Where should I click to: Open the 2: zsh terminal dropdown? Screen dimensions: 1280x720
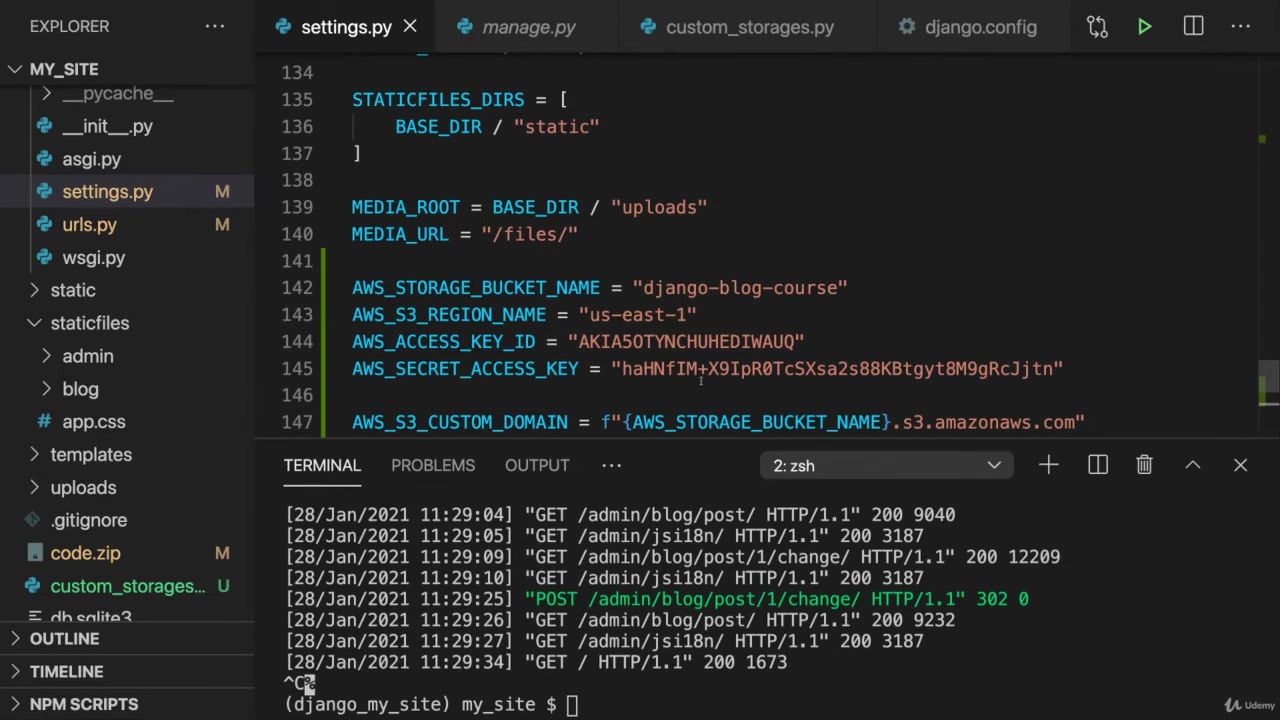pos(886,465)
